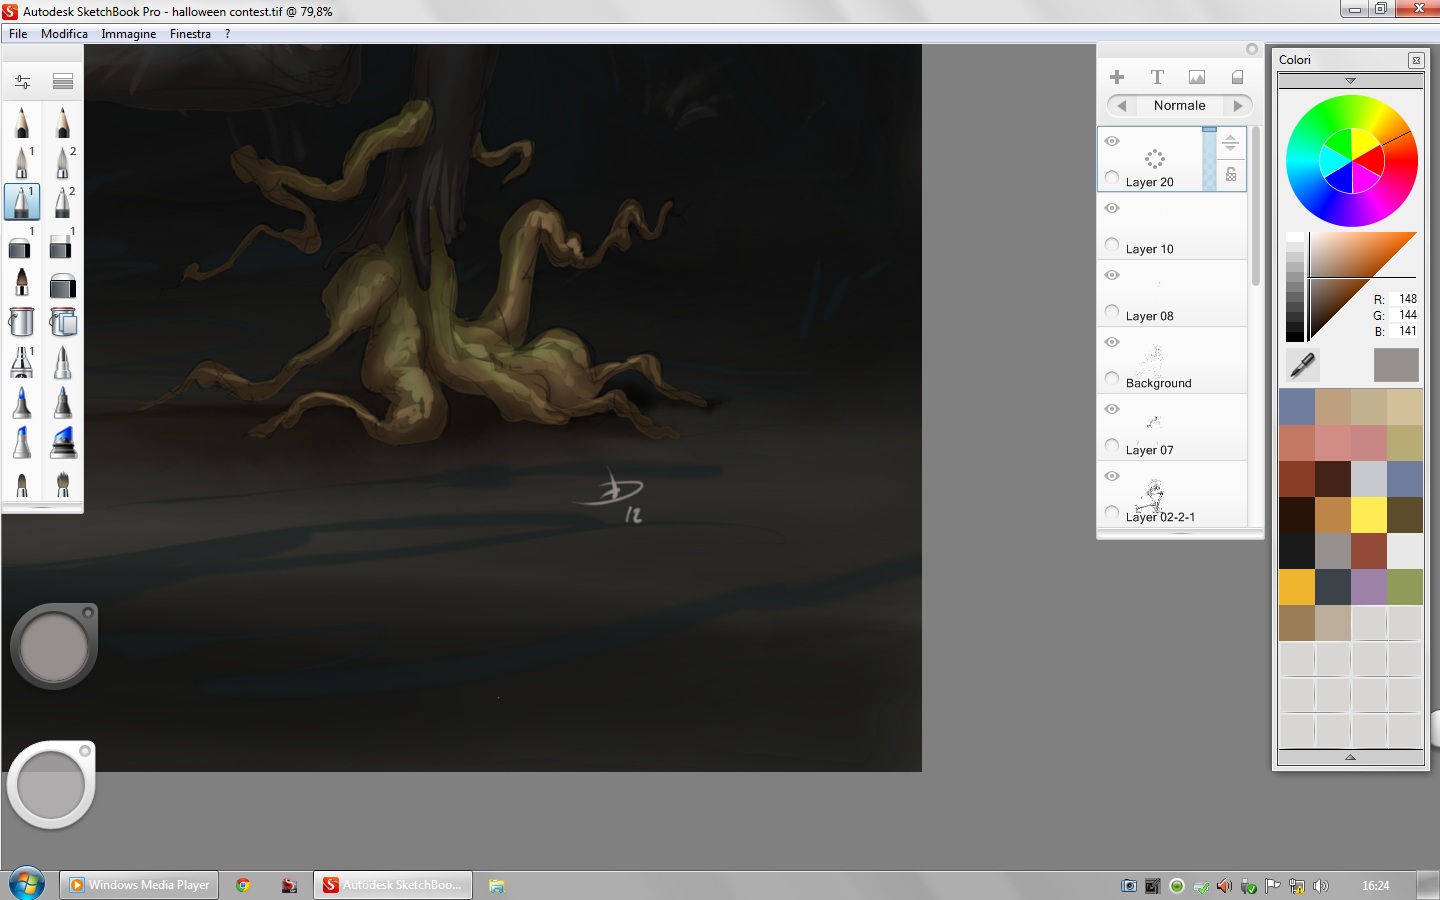The image size is (1440, 900).
Task: Hide Layer 10 with its eye icon
Action: [1112, 208]
